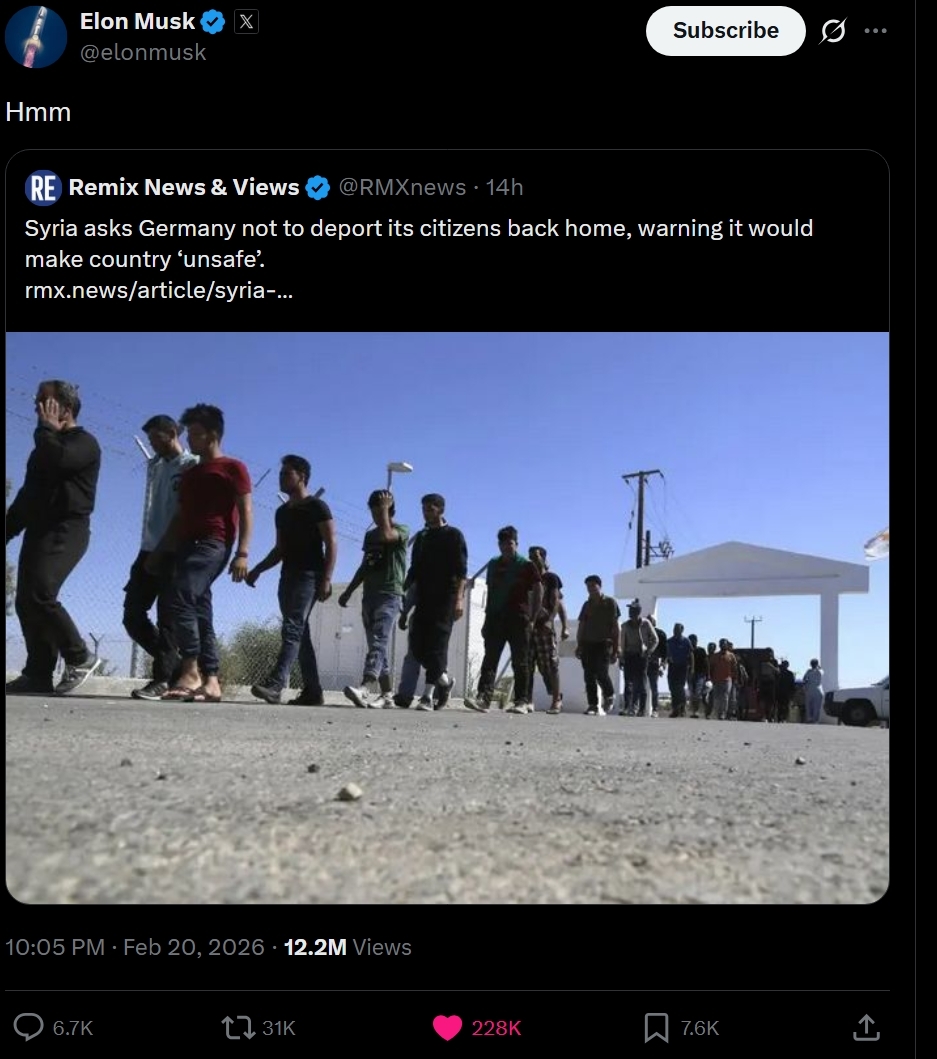The width and height of the screenshot is (937, 1059).
Task: Open Elon Musk's rocket profile avatar
Action: click(36, 36)
